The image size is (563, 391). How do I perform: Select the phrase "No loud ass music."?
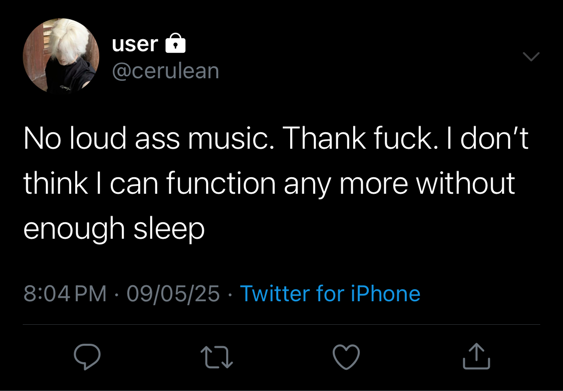tap(146, 138)
